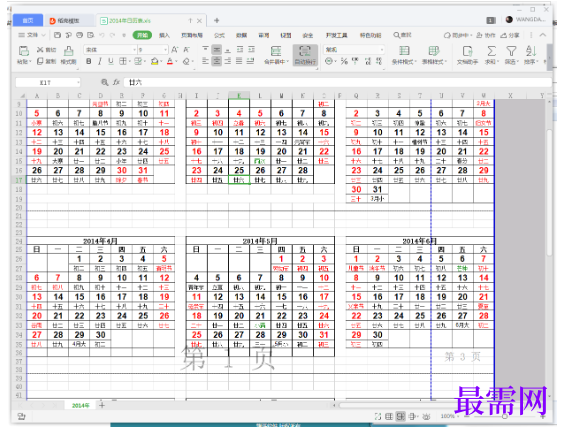This screenshot has height=432, width=566.
Task: Click the Paste clipboard icon
Action: click(x=23, y=51)
